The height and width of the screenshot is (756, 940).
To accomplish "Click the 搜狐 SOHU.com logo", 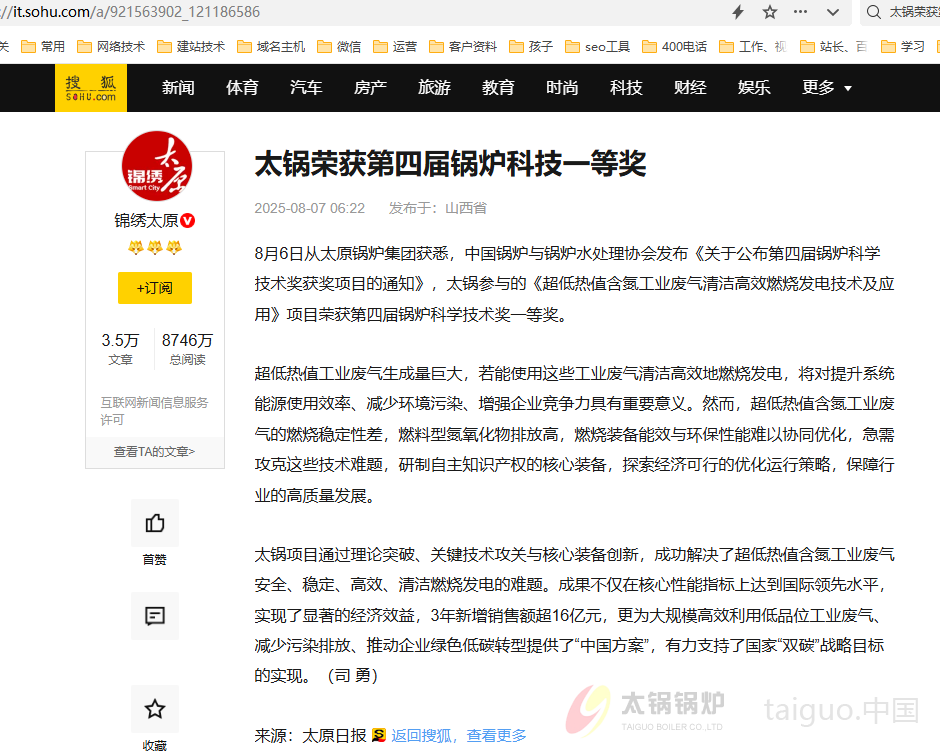I will point(89,88).
